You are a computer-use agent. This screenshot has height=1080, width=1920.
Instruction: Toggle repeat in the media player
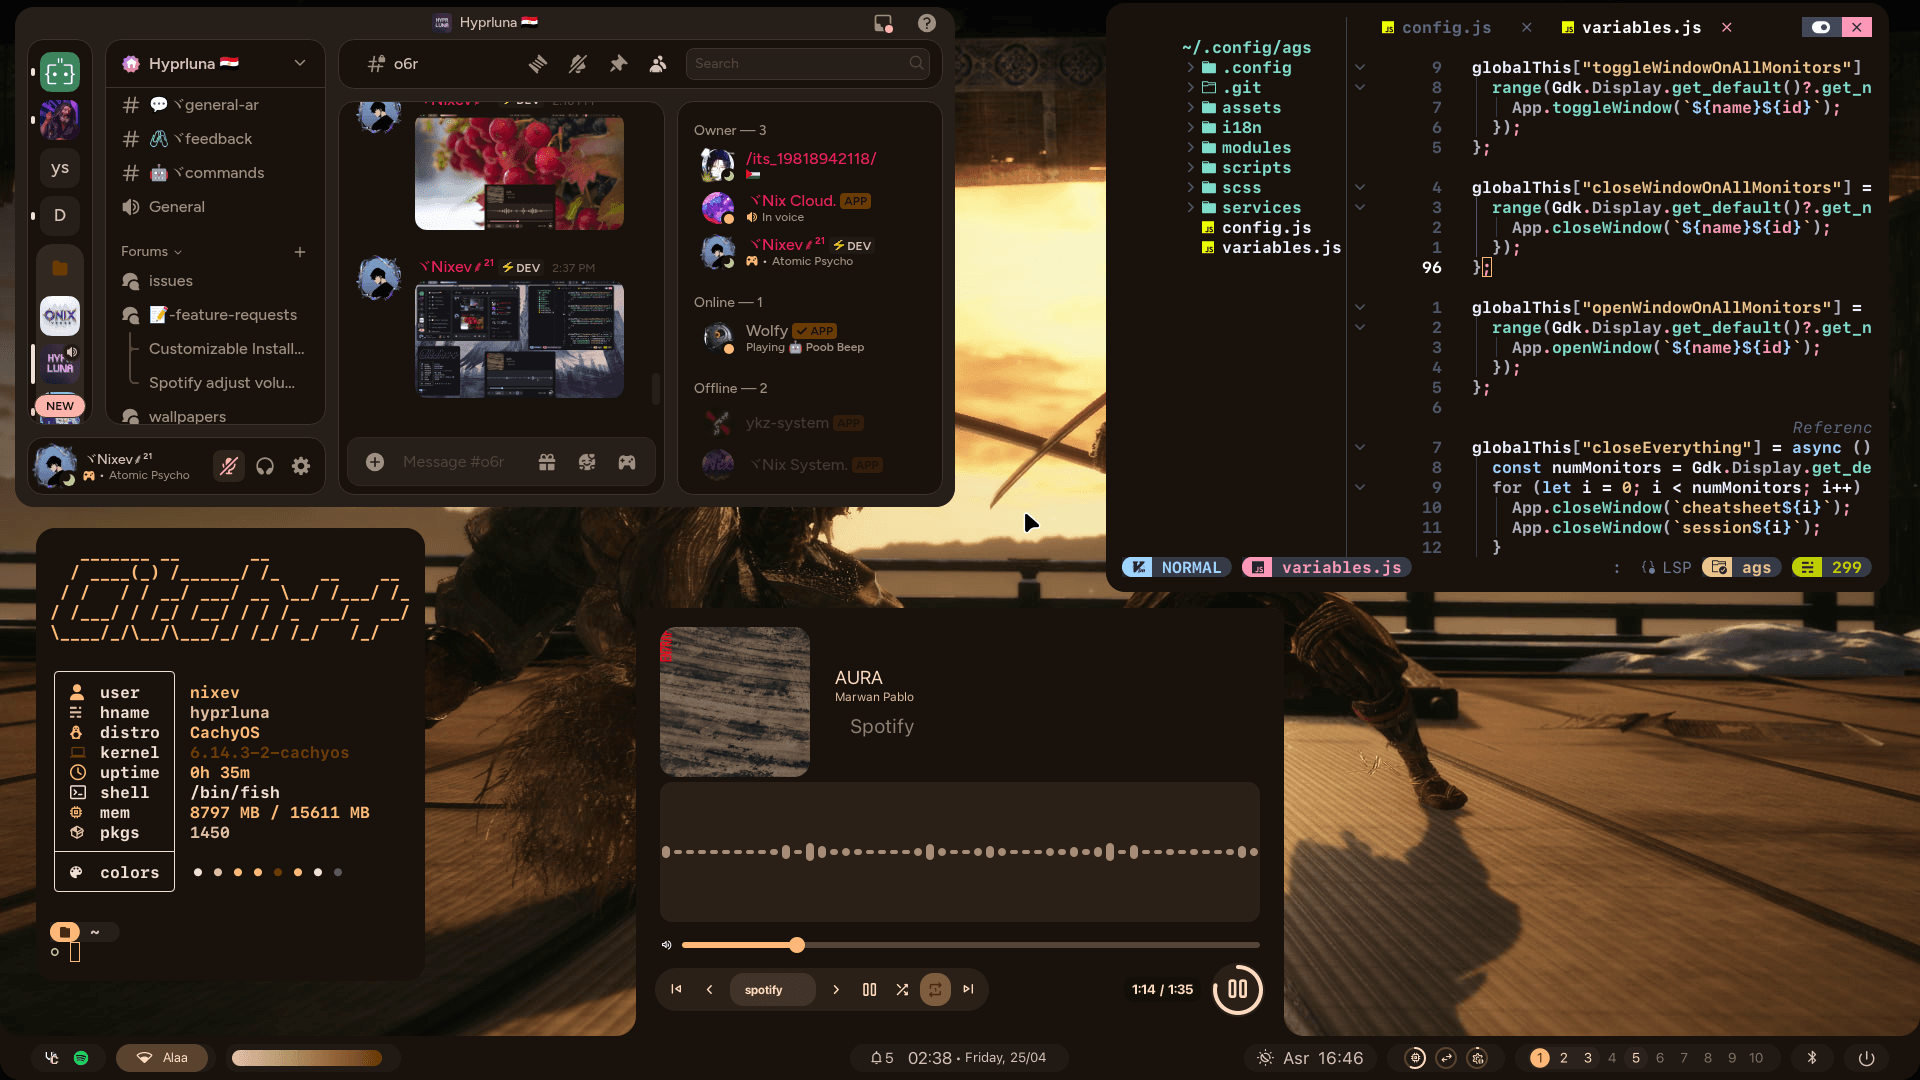[935, 990]
